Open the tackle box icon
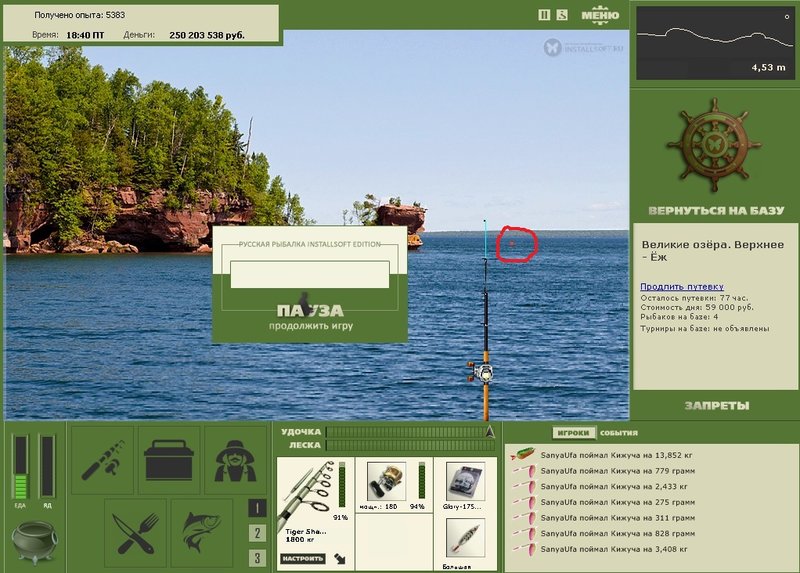 click(168, 460)
